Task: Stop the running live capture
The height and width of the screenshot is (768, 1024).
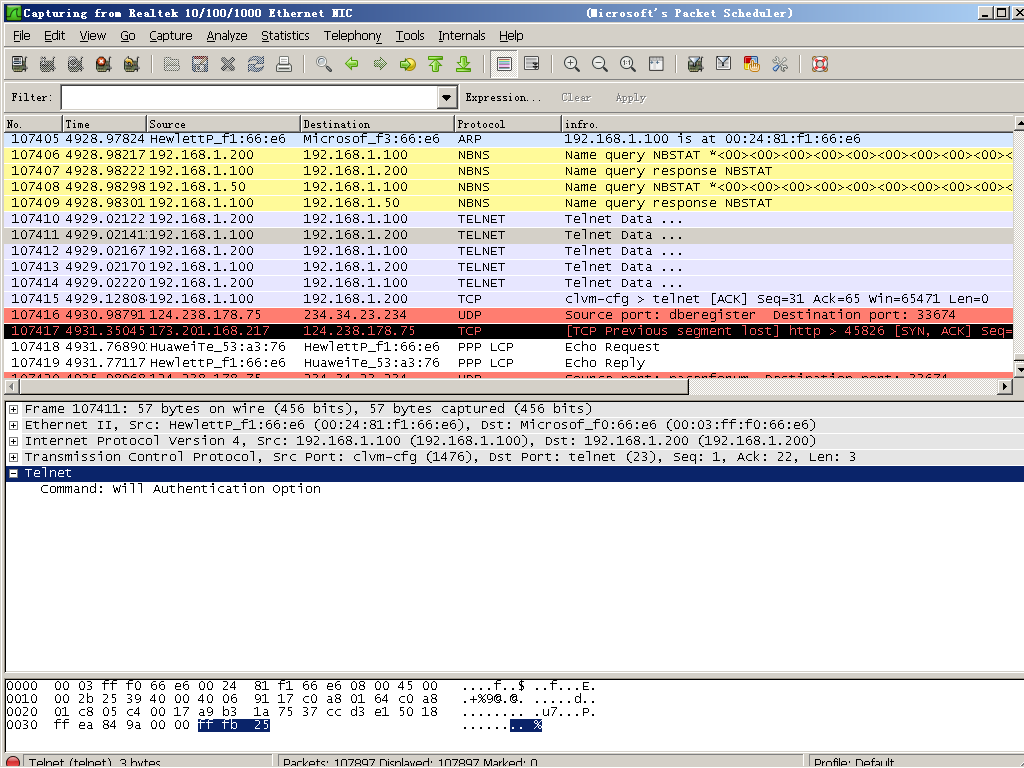Action: [103, 64]
